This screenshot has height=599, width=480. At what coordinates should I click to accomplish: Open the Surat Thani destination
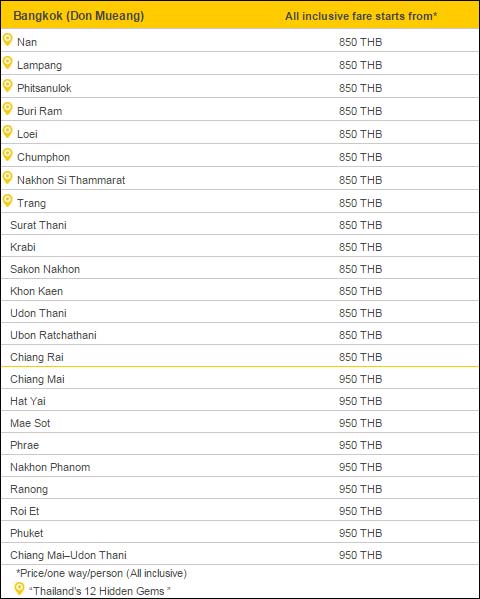click(x=38, y=225)
